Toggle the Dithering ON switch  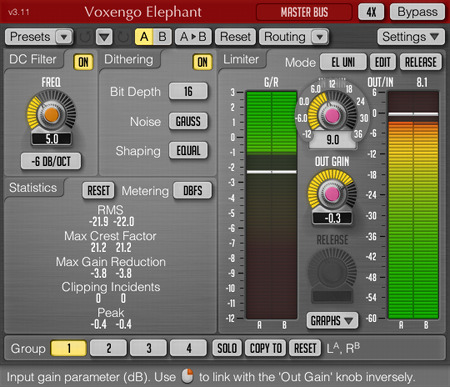coord(202,62)
